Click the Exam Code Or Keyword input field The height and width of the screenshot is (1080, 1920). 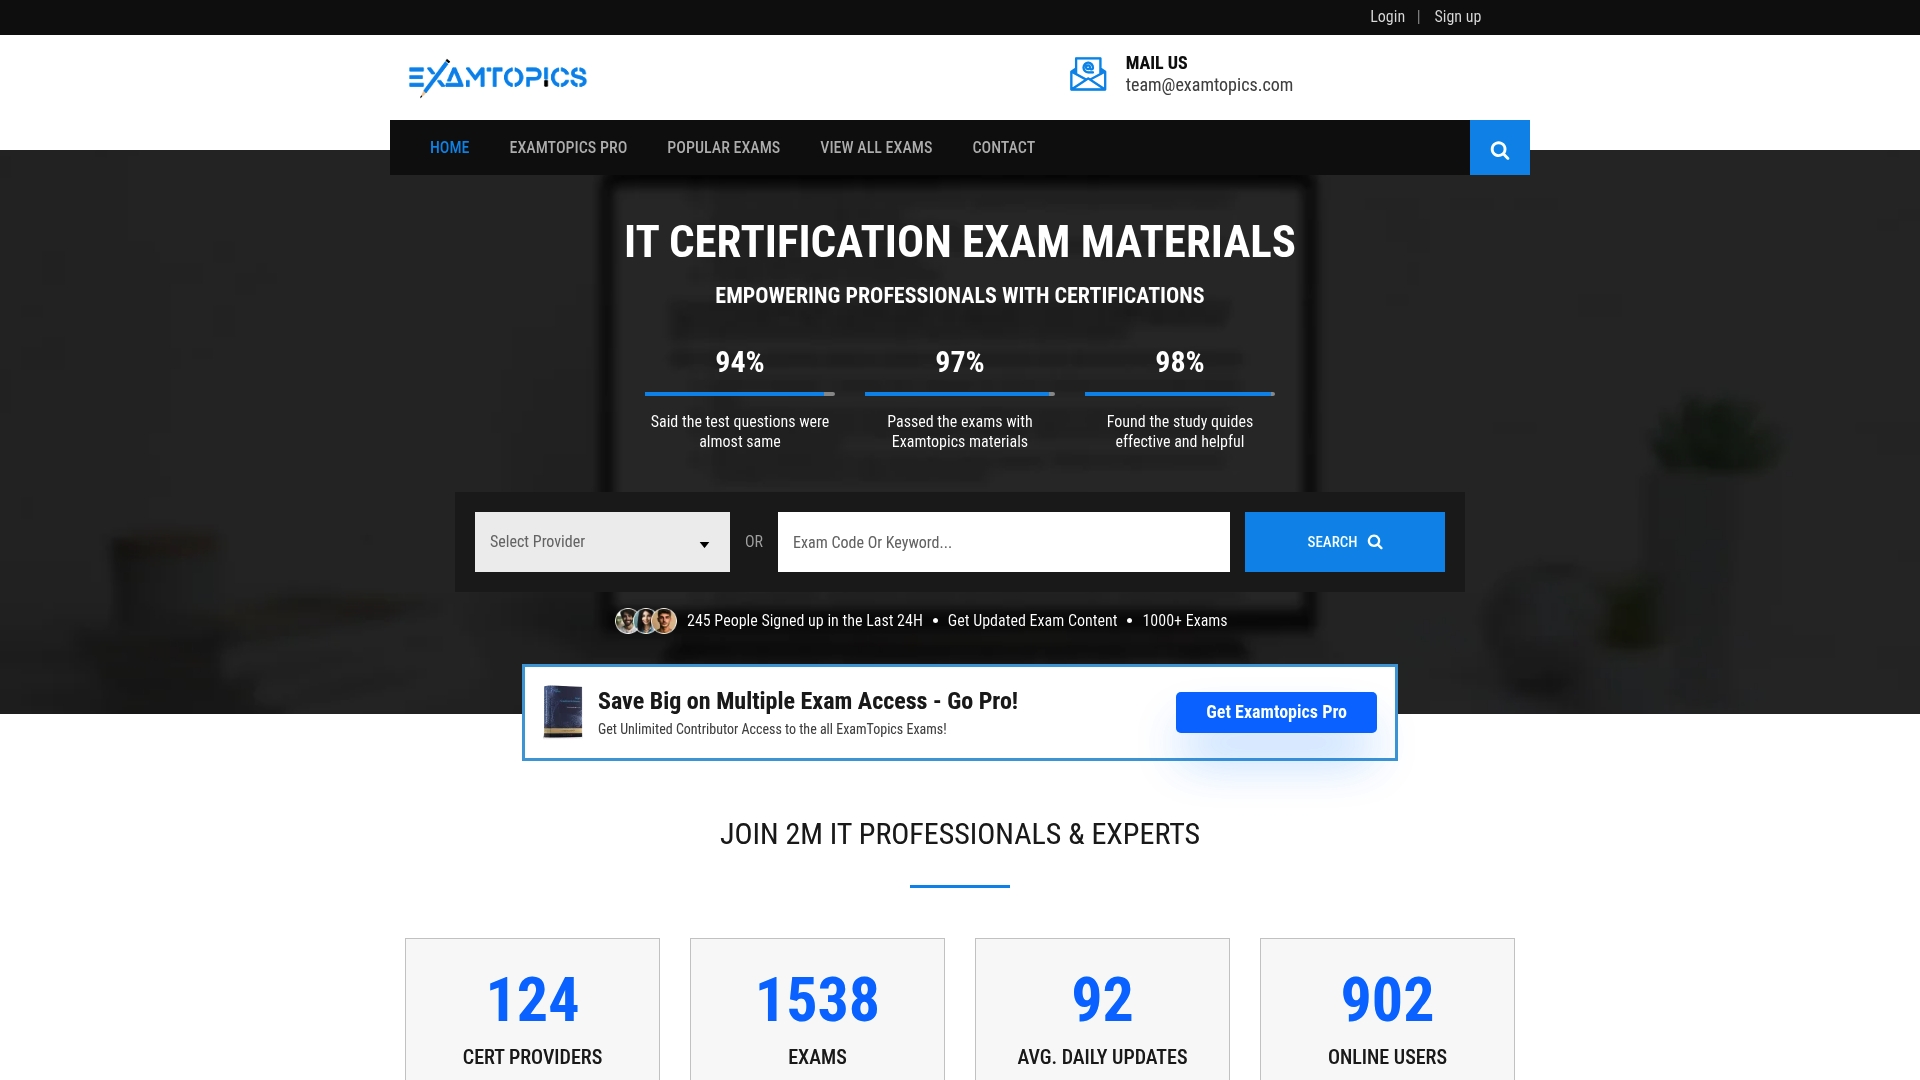coord(1002,541)
